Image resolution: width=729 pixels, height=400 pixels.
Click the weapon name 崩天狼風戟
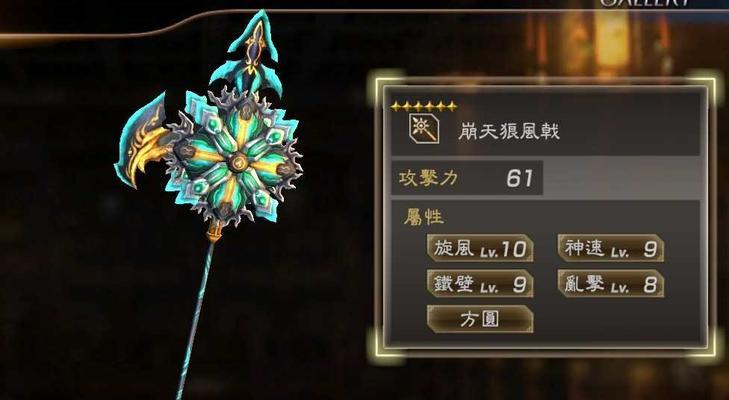(x=509, y=131)
